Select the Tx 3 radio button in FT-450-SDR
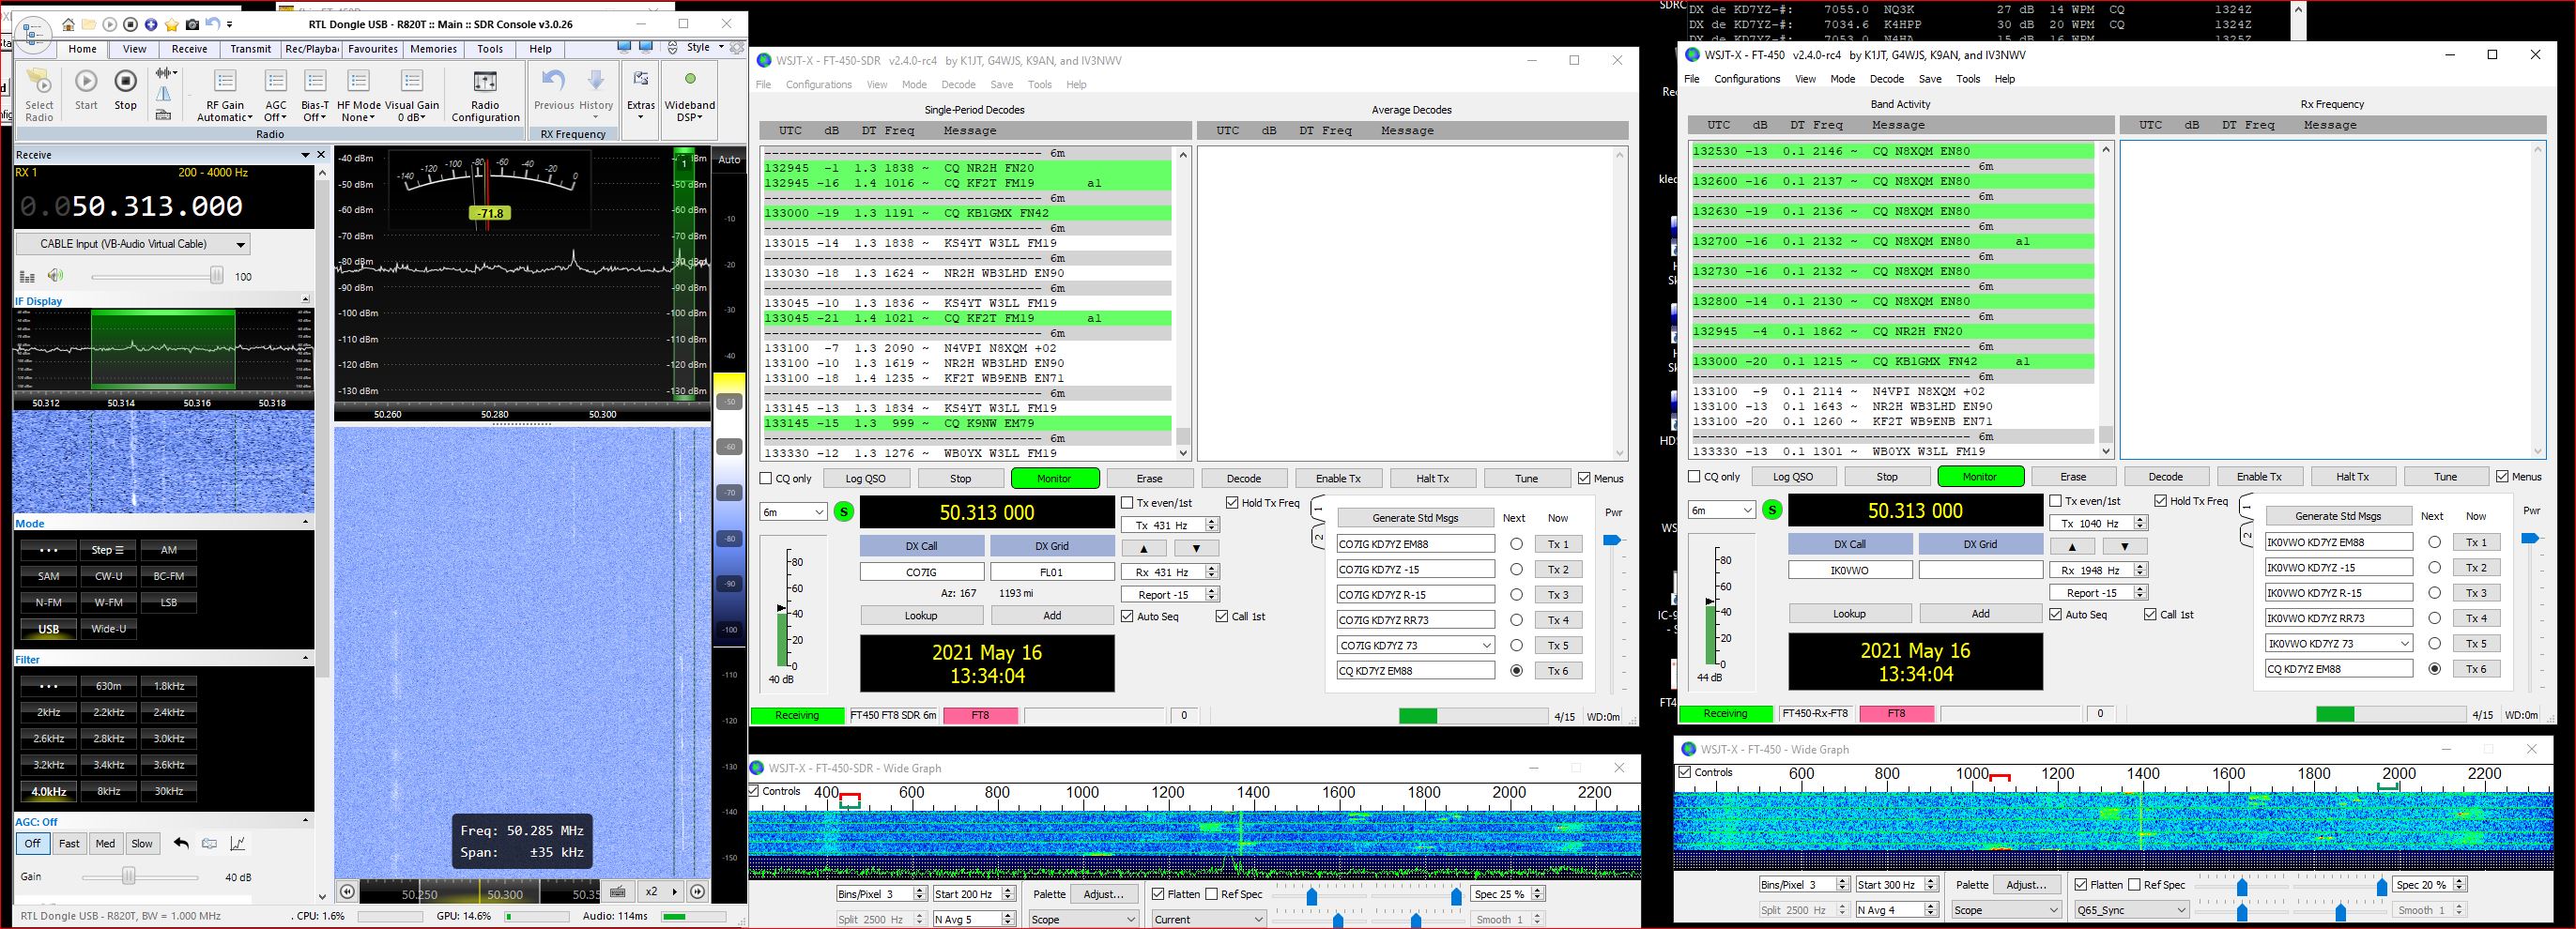Viewport: 2576px width, 929px height. click(1517, 595)
